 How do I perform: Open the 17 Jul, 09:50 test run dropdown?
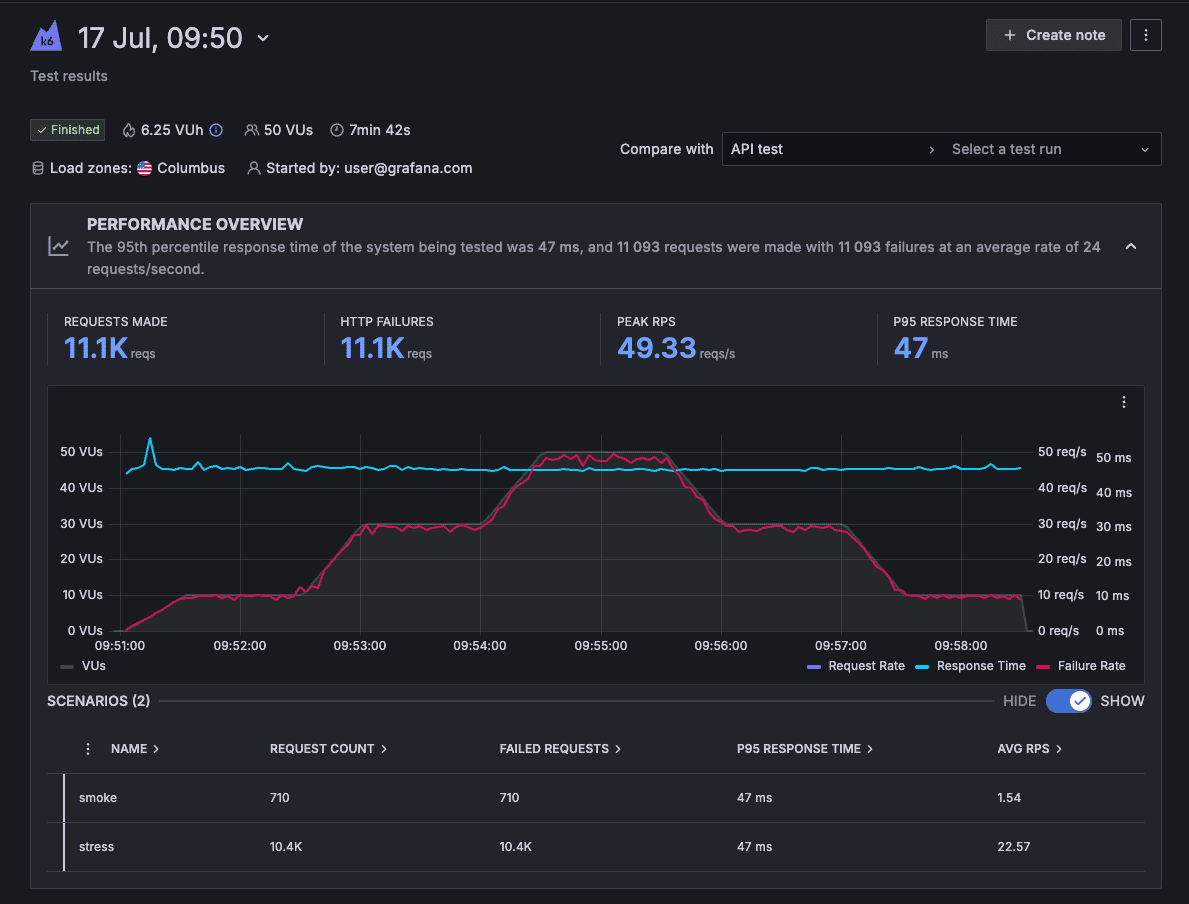[x=261, y=38]
